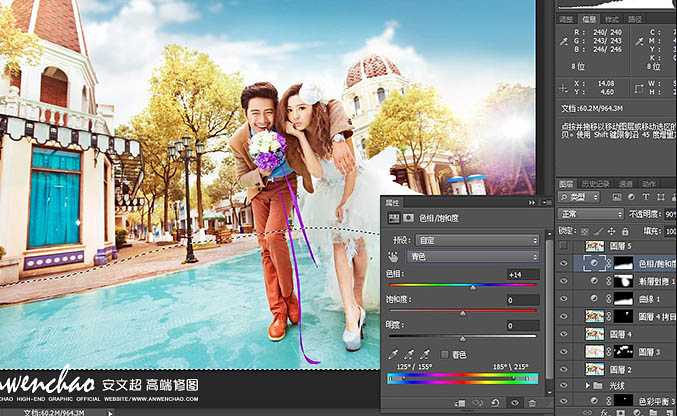This screenshot has height=416, width=677.
Task: Open the Properties panel flyout menu
Action: coord(546,202)
